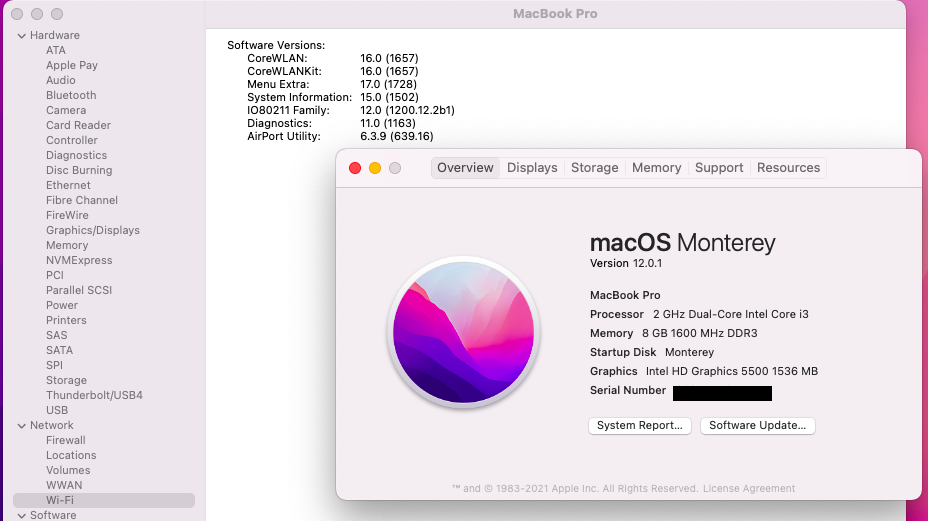Switch to the Resources tab
This screenshot has width=928, height=521.
[x=788, y=168]
